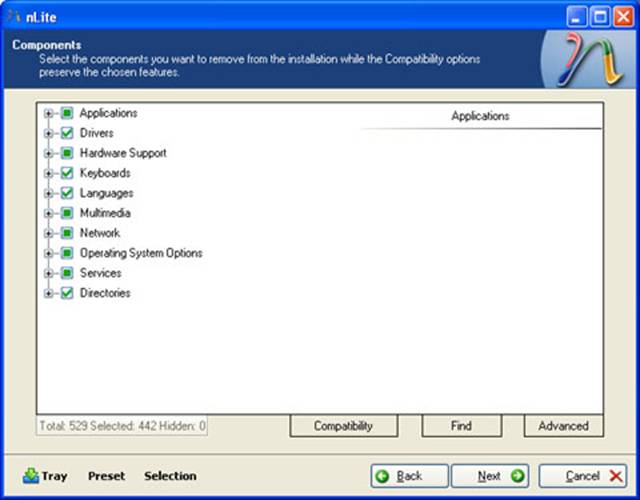640x500 pixels.
Task: Expand the Services tree node
Action: pyautogui.click(x=48, y=273)
